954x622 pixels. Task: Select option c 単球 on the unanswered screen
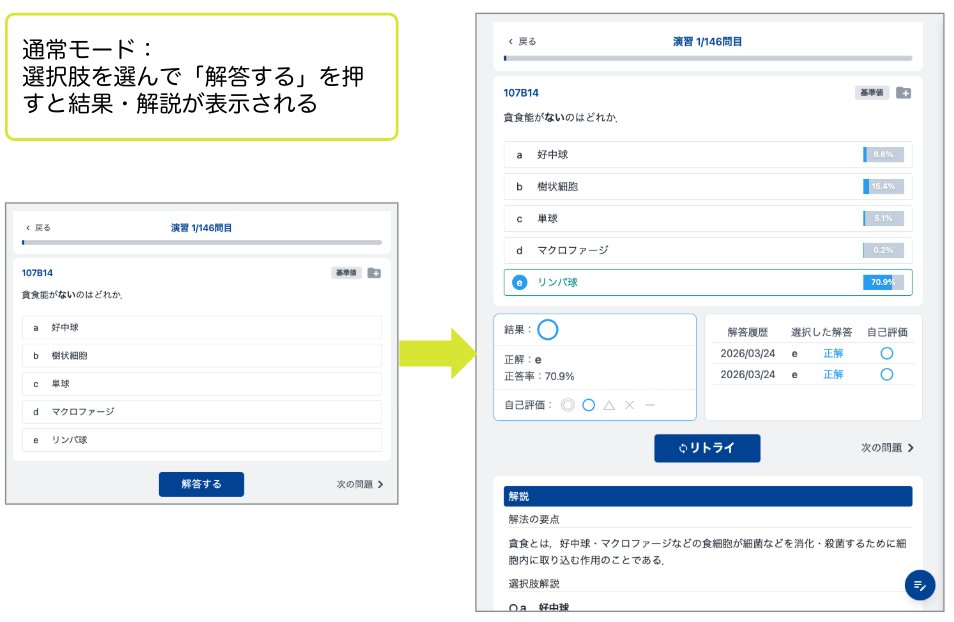201,384
